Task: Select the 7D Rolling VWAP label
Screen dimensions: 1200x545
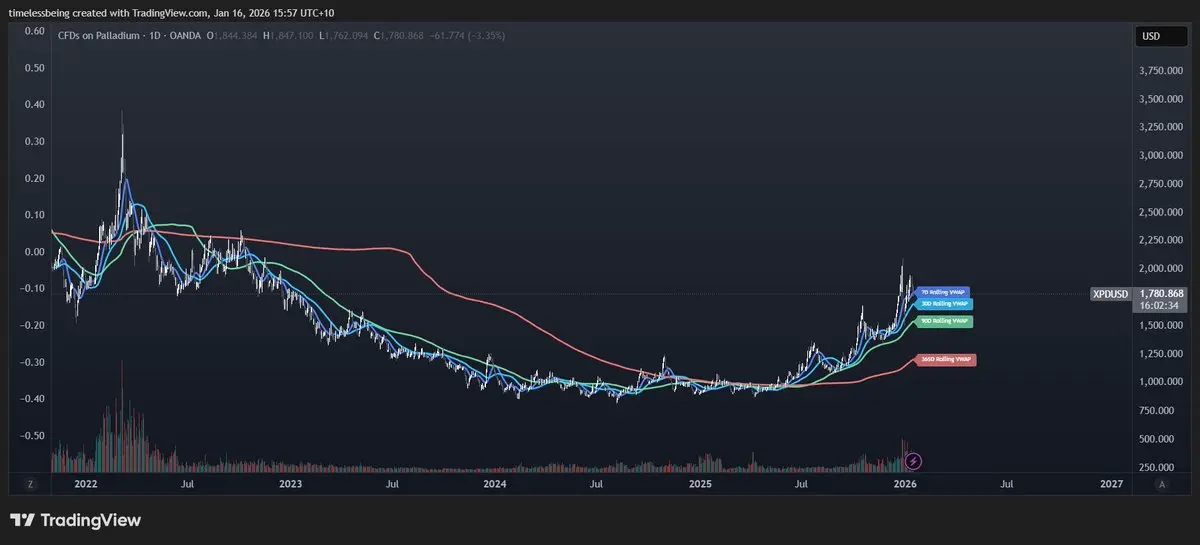Action: click(x=944, y=292)
